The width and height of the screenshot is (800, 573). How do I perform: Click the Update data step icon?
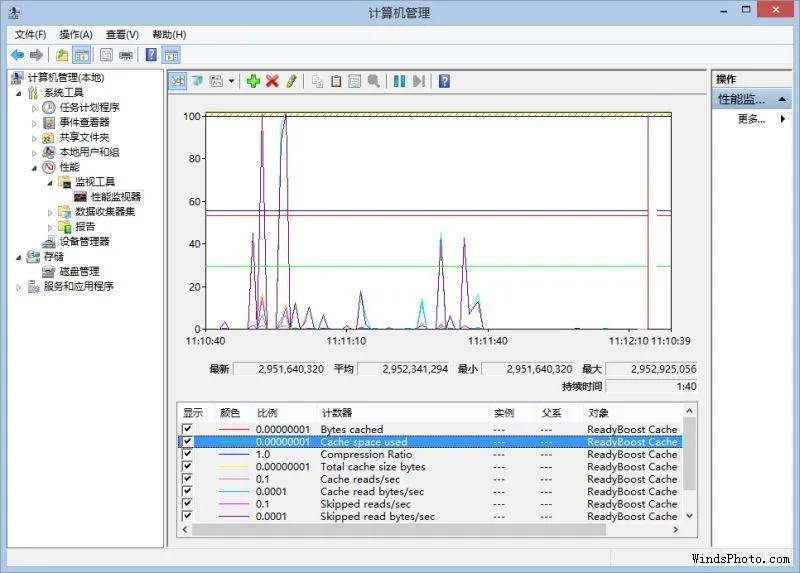(419, 81)
